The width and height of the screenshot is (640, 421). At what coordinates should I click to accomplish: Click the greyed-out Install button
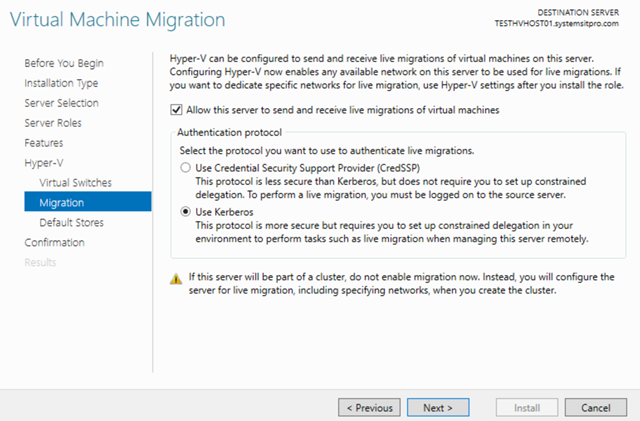click(x=527, y=408)
